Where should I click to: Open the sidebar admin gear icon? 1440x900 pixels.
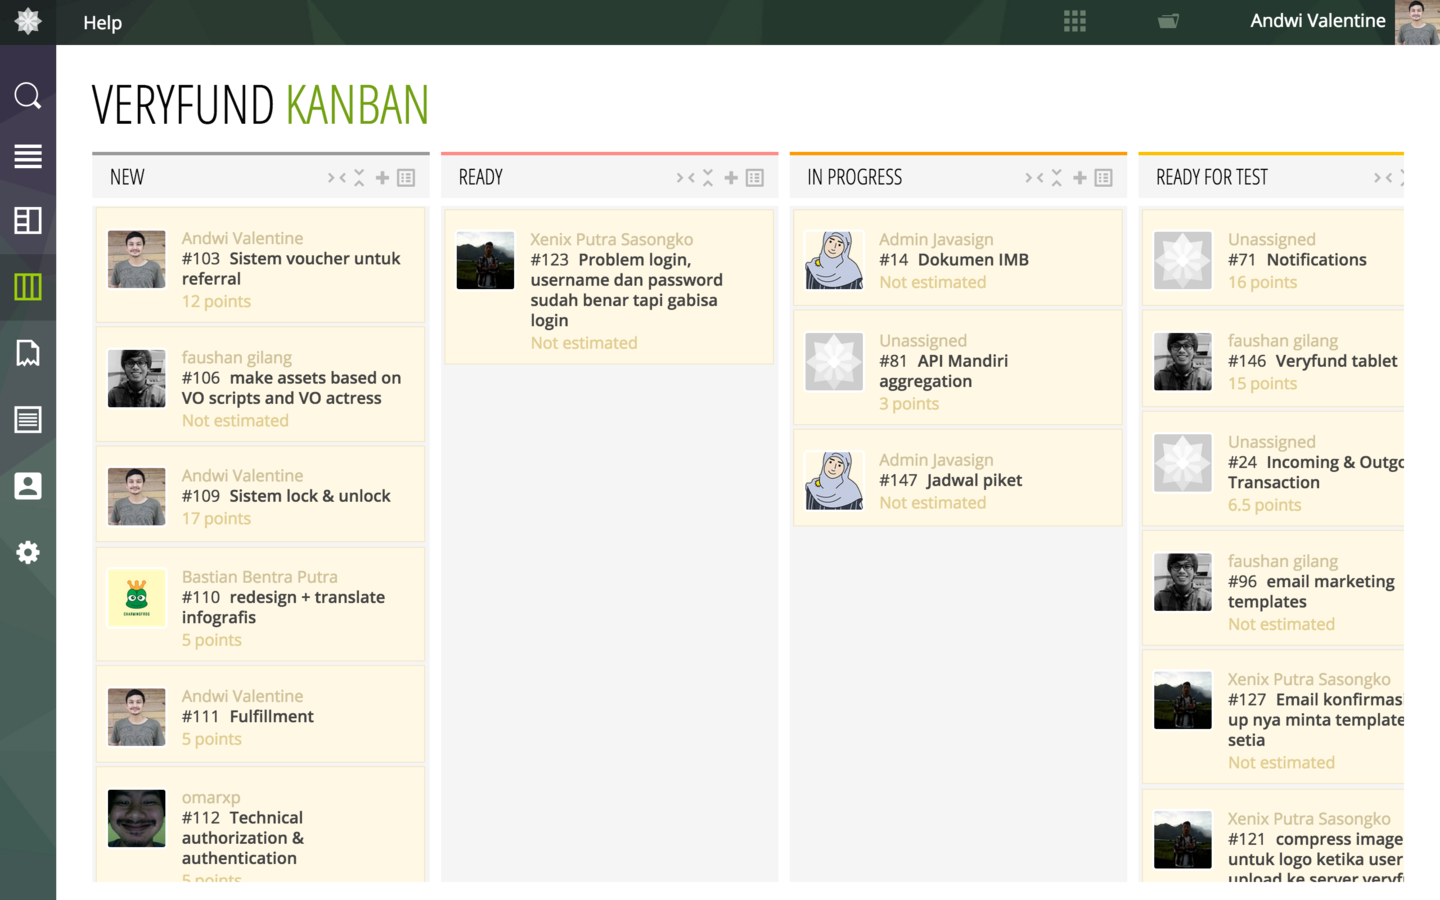(28, 552)
